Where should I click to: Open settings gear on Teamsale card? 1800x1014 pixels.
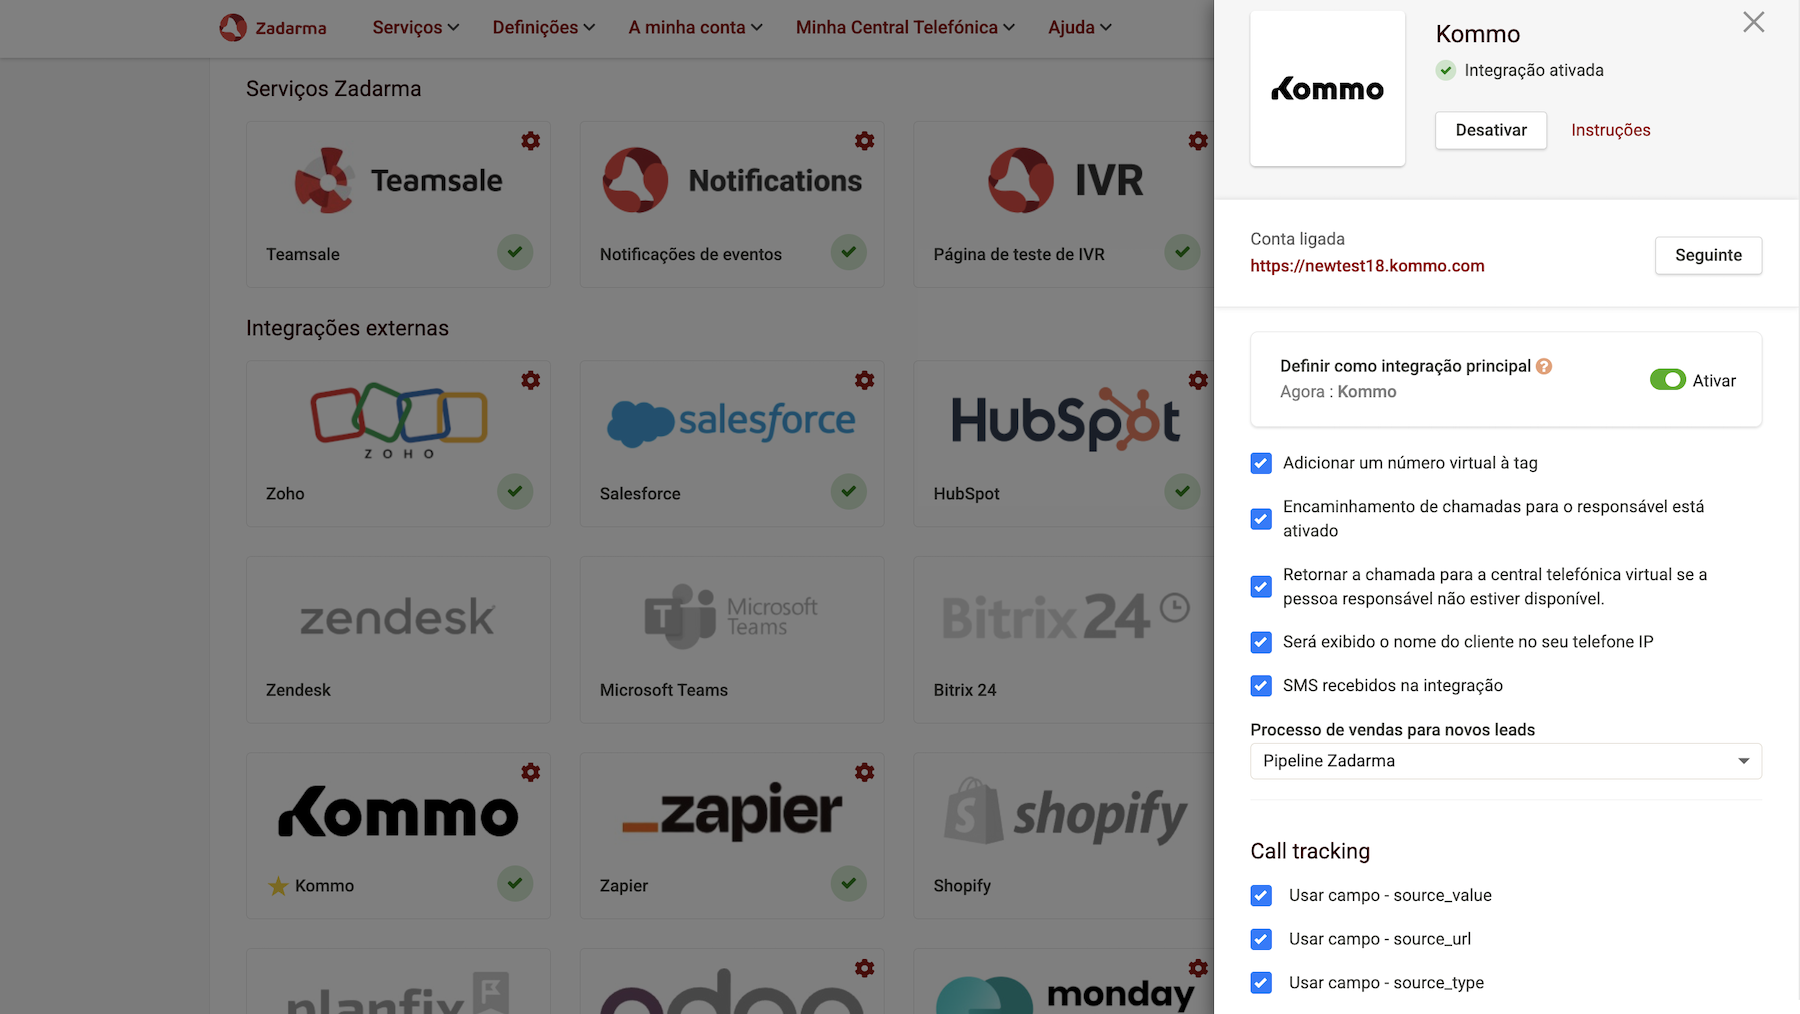pyautogui.click(x=531, y=141)
